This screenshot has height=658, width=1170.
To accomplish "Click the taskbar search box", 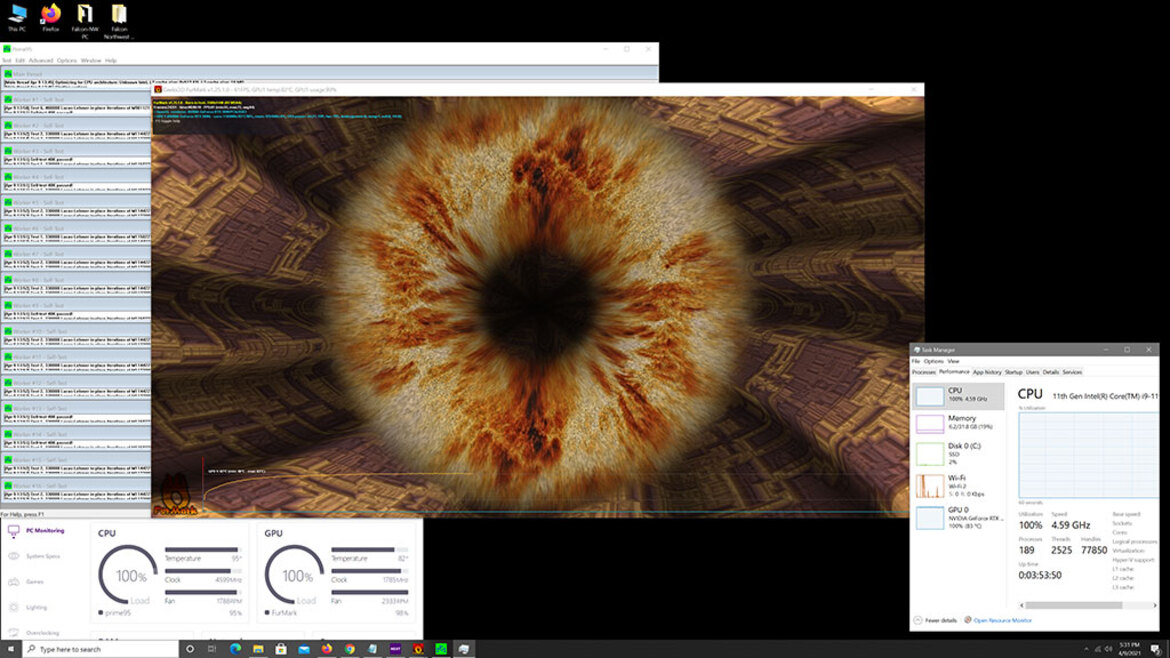I will coord(101,649).
